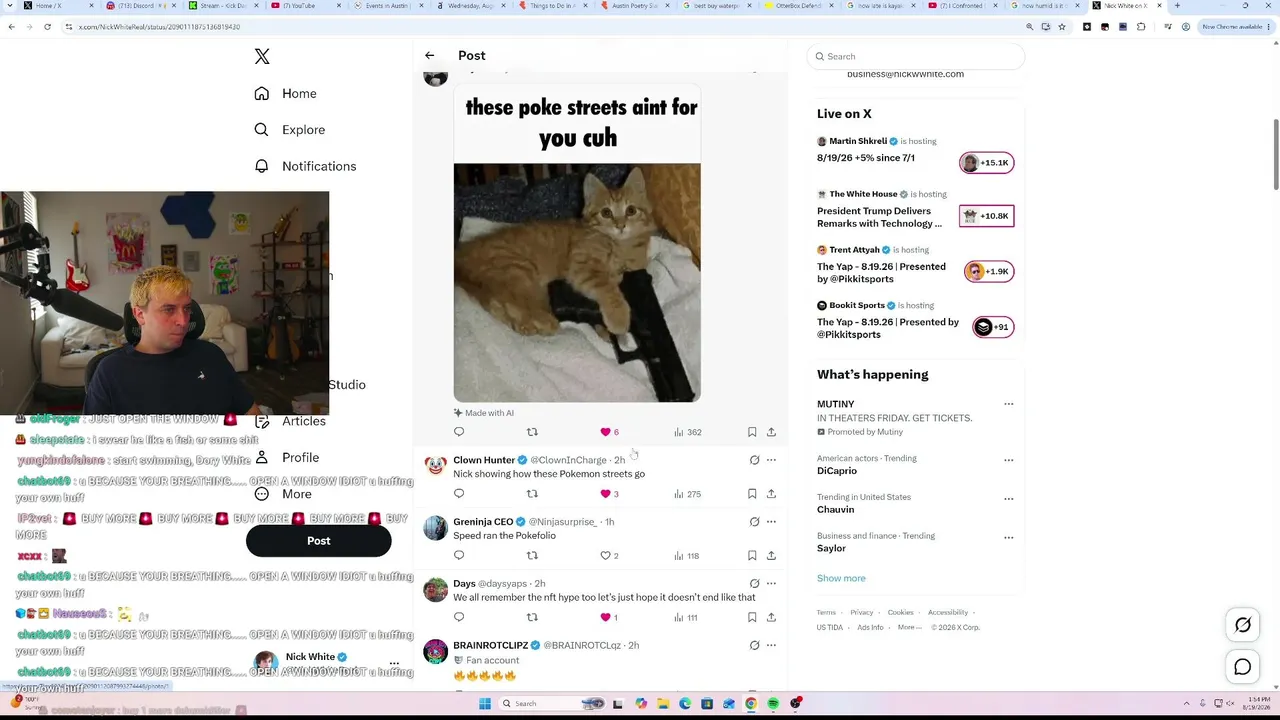Bookmark Greninja CEO's comment
Image resolution: width=1280 pixels, height=720 pixels.
pos(752,556)
